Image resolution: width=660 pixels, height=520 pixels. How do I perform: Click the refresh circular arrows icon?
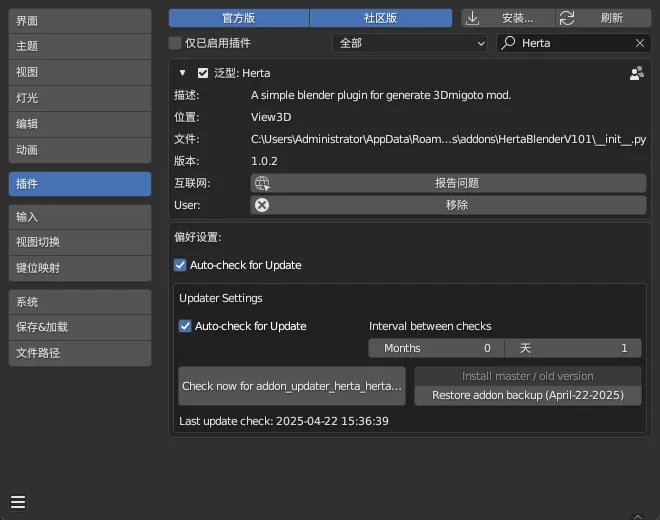click(x=567, y=18)
